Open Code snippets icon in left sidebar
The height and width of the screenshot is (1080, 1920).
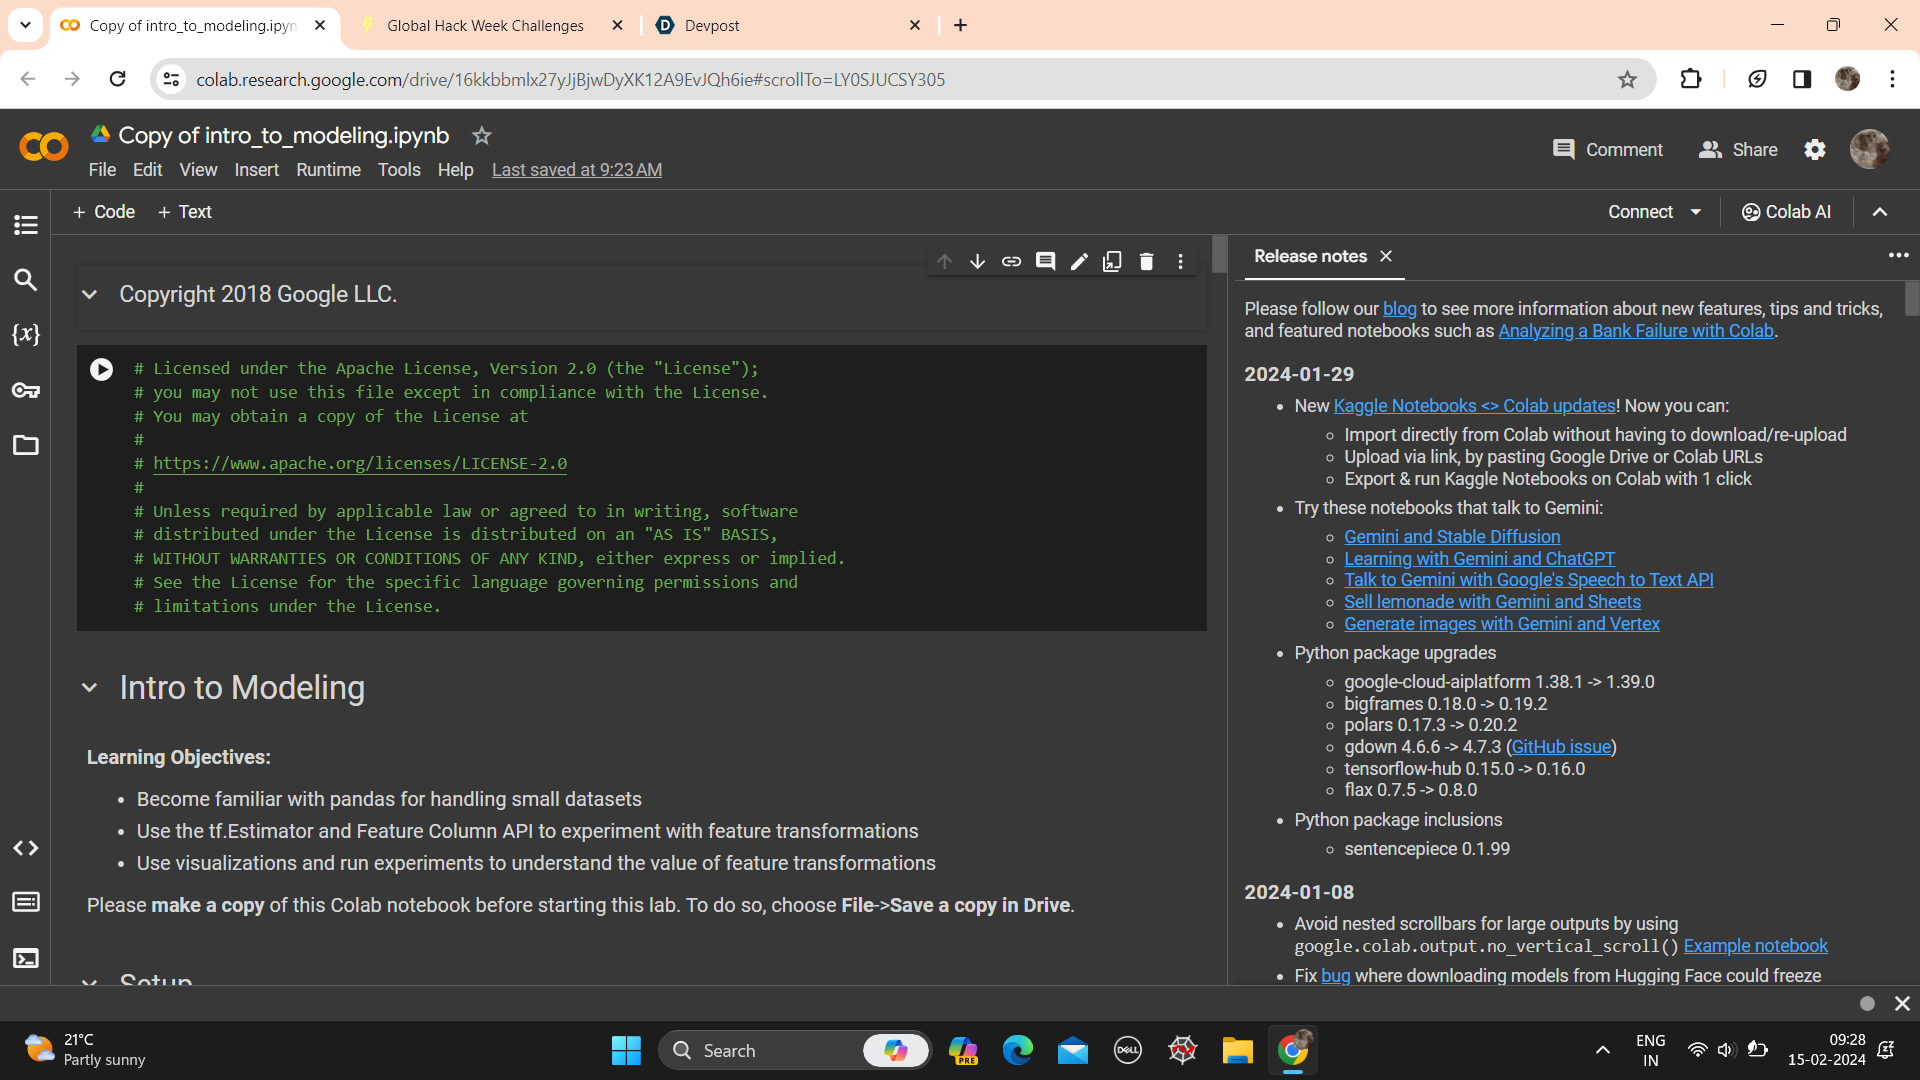[26, 848]
